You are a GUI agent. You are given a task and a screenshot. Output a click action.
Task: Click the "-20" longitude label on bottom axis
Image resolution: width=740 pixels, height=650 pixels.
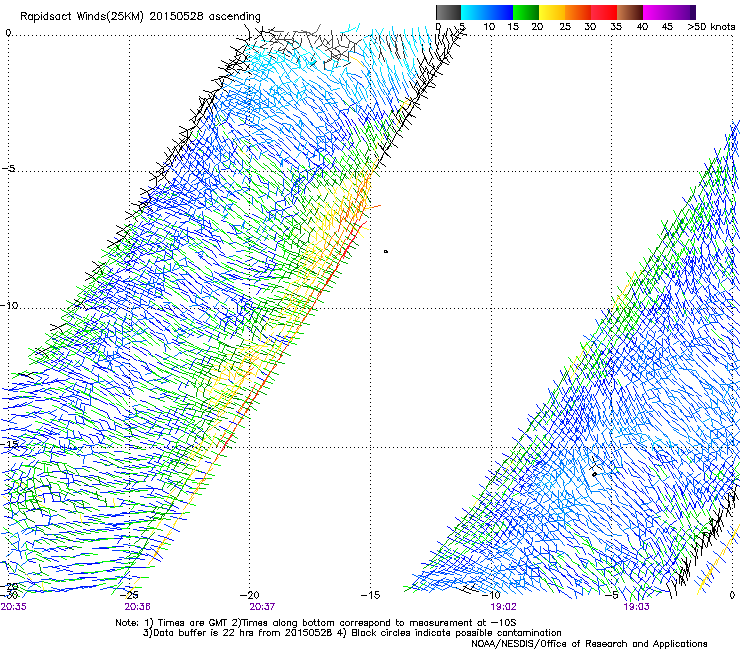250,595
